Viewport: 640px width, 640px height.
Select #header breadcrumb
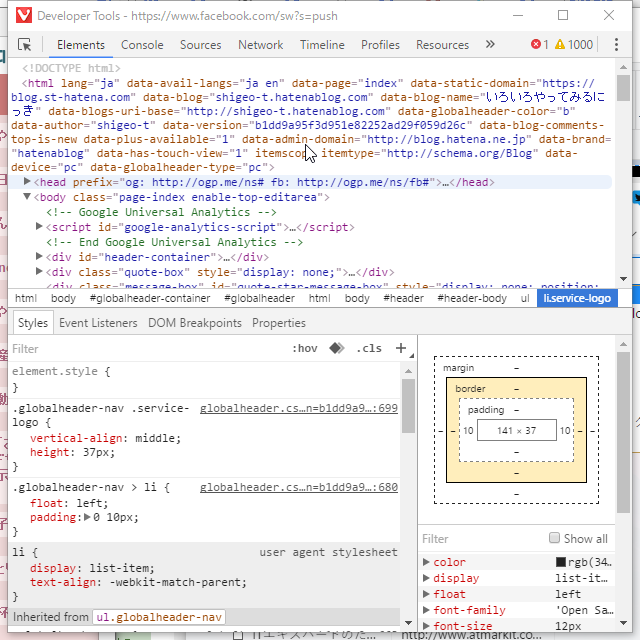tap(403, 298)
